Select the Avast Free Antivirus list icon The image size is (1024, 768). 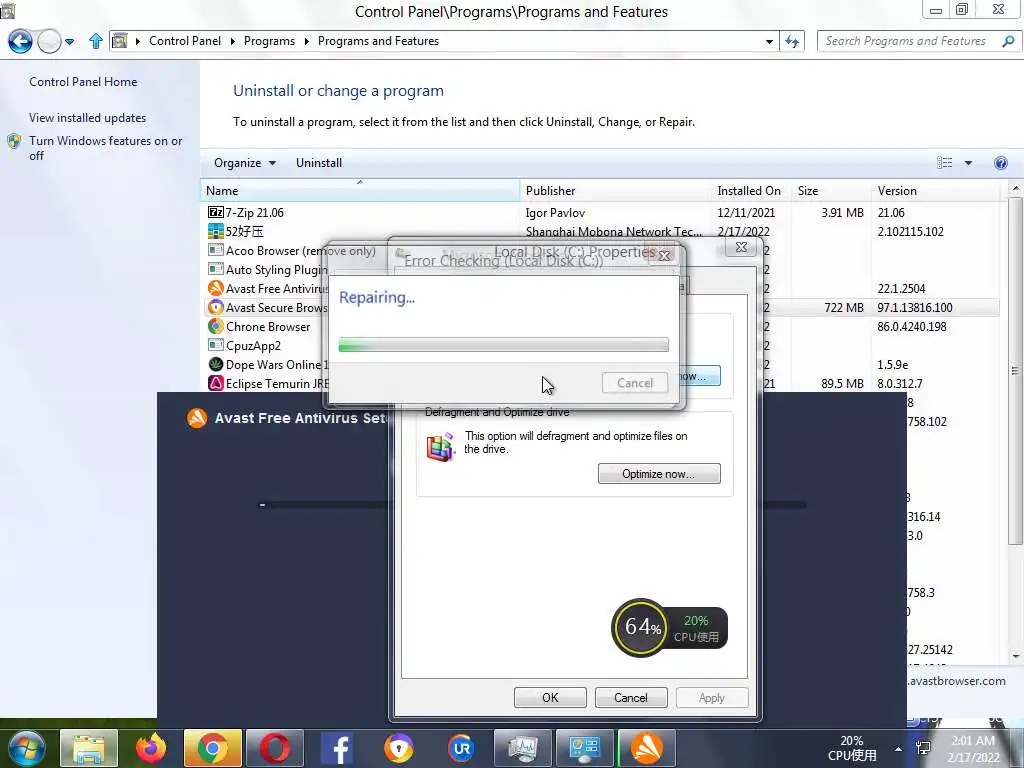(216, 288)
